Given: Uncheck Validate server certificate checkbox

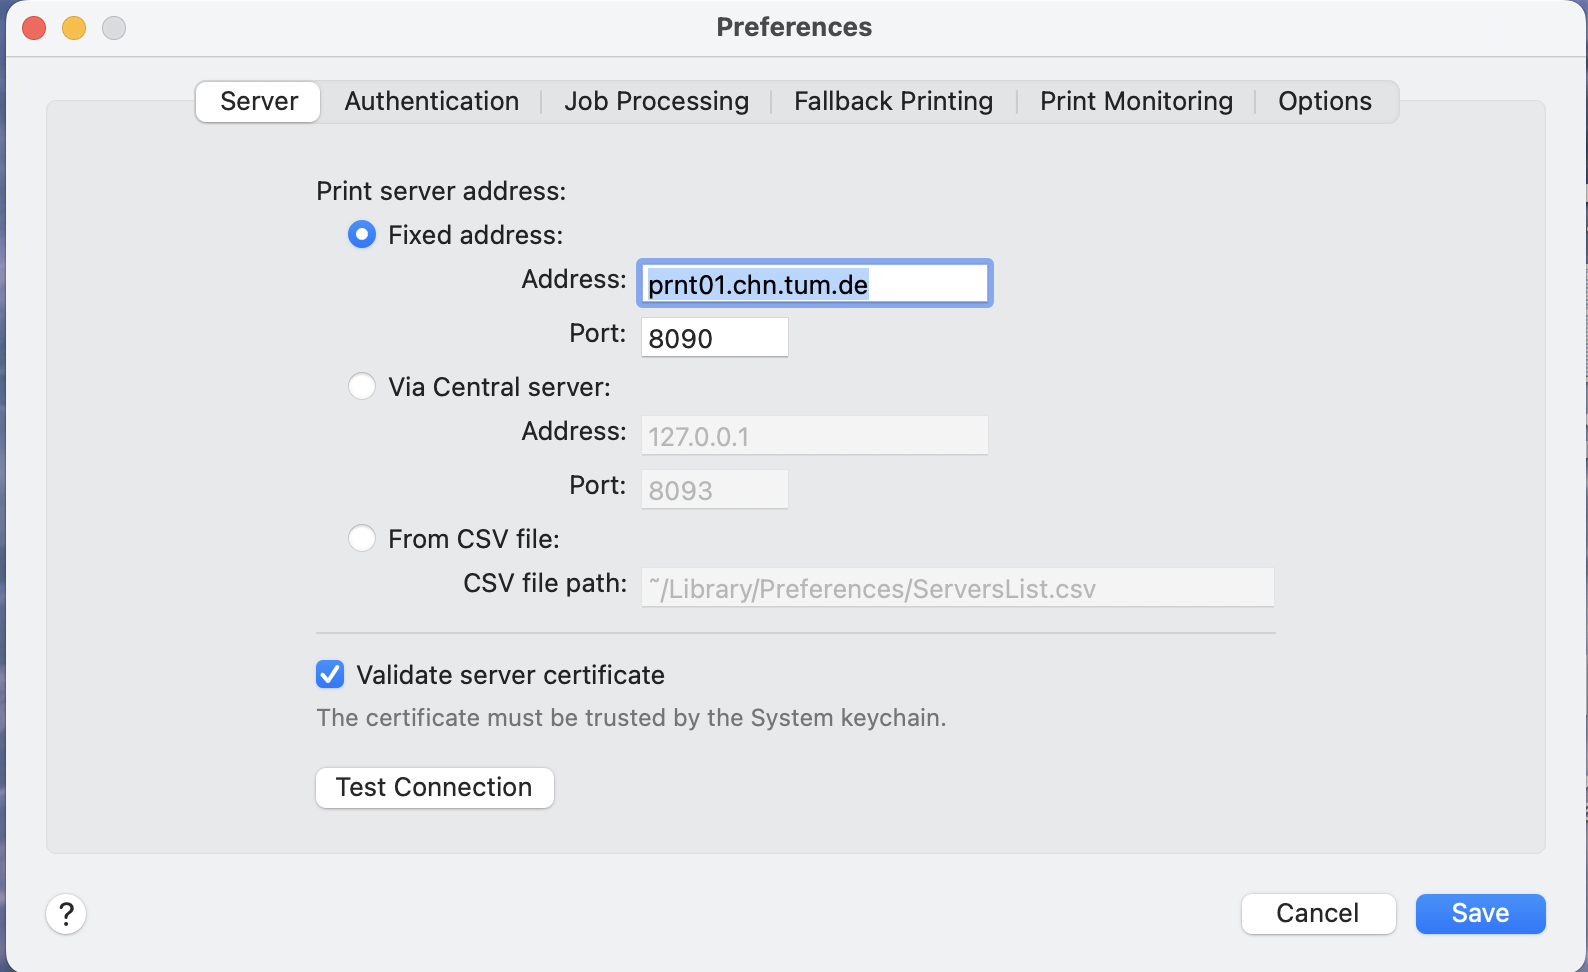Looking at the screenshot, I should 330,675.
